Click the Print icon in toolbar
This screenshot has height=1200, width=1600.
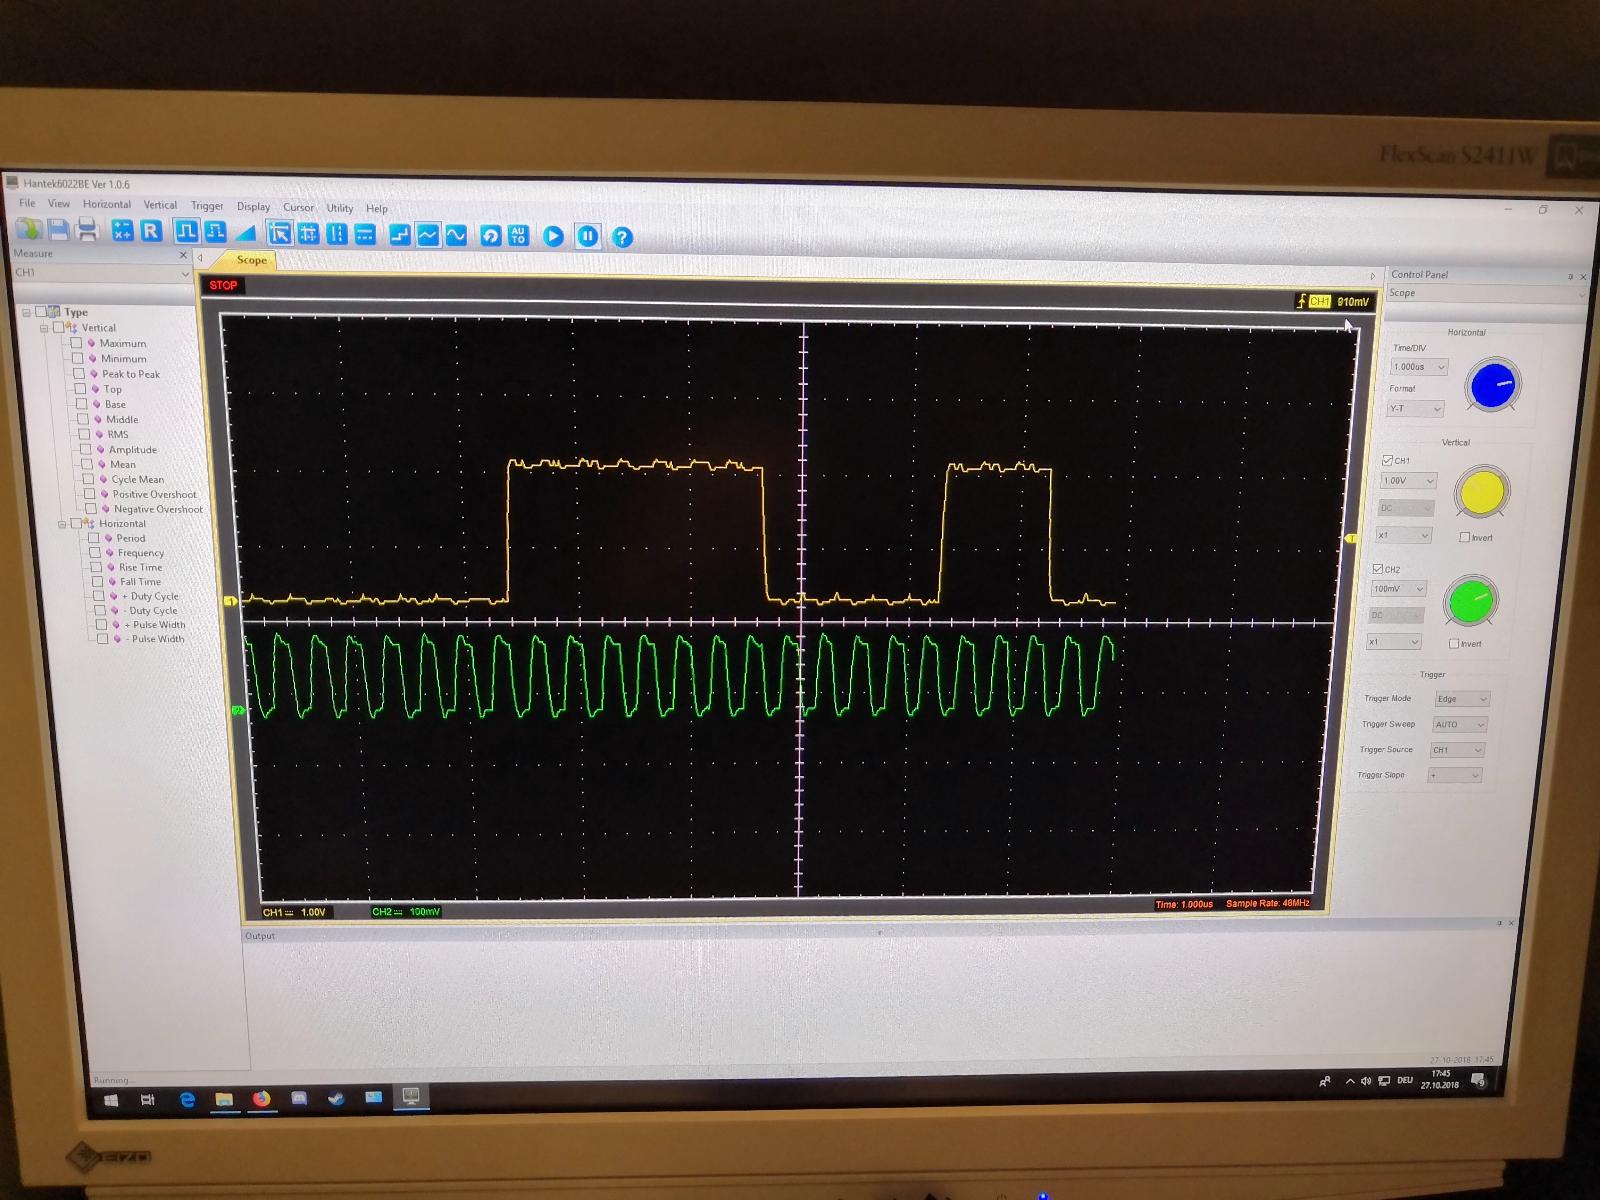(87, 231)
